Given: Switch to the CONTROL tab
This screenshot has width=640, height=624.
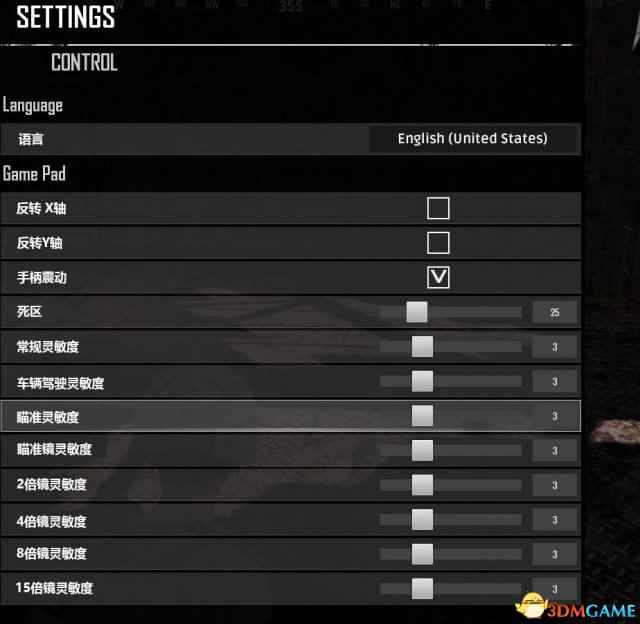Looking at the screenshot, I should tap(84, 62).
